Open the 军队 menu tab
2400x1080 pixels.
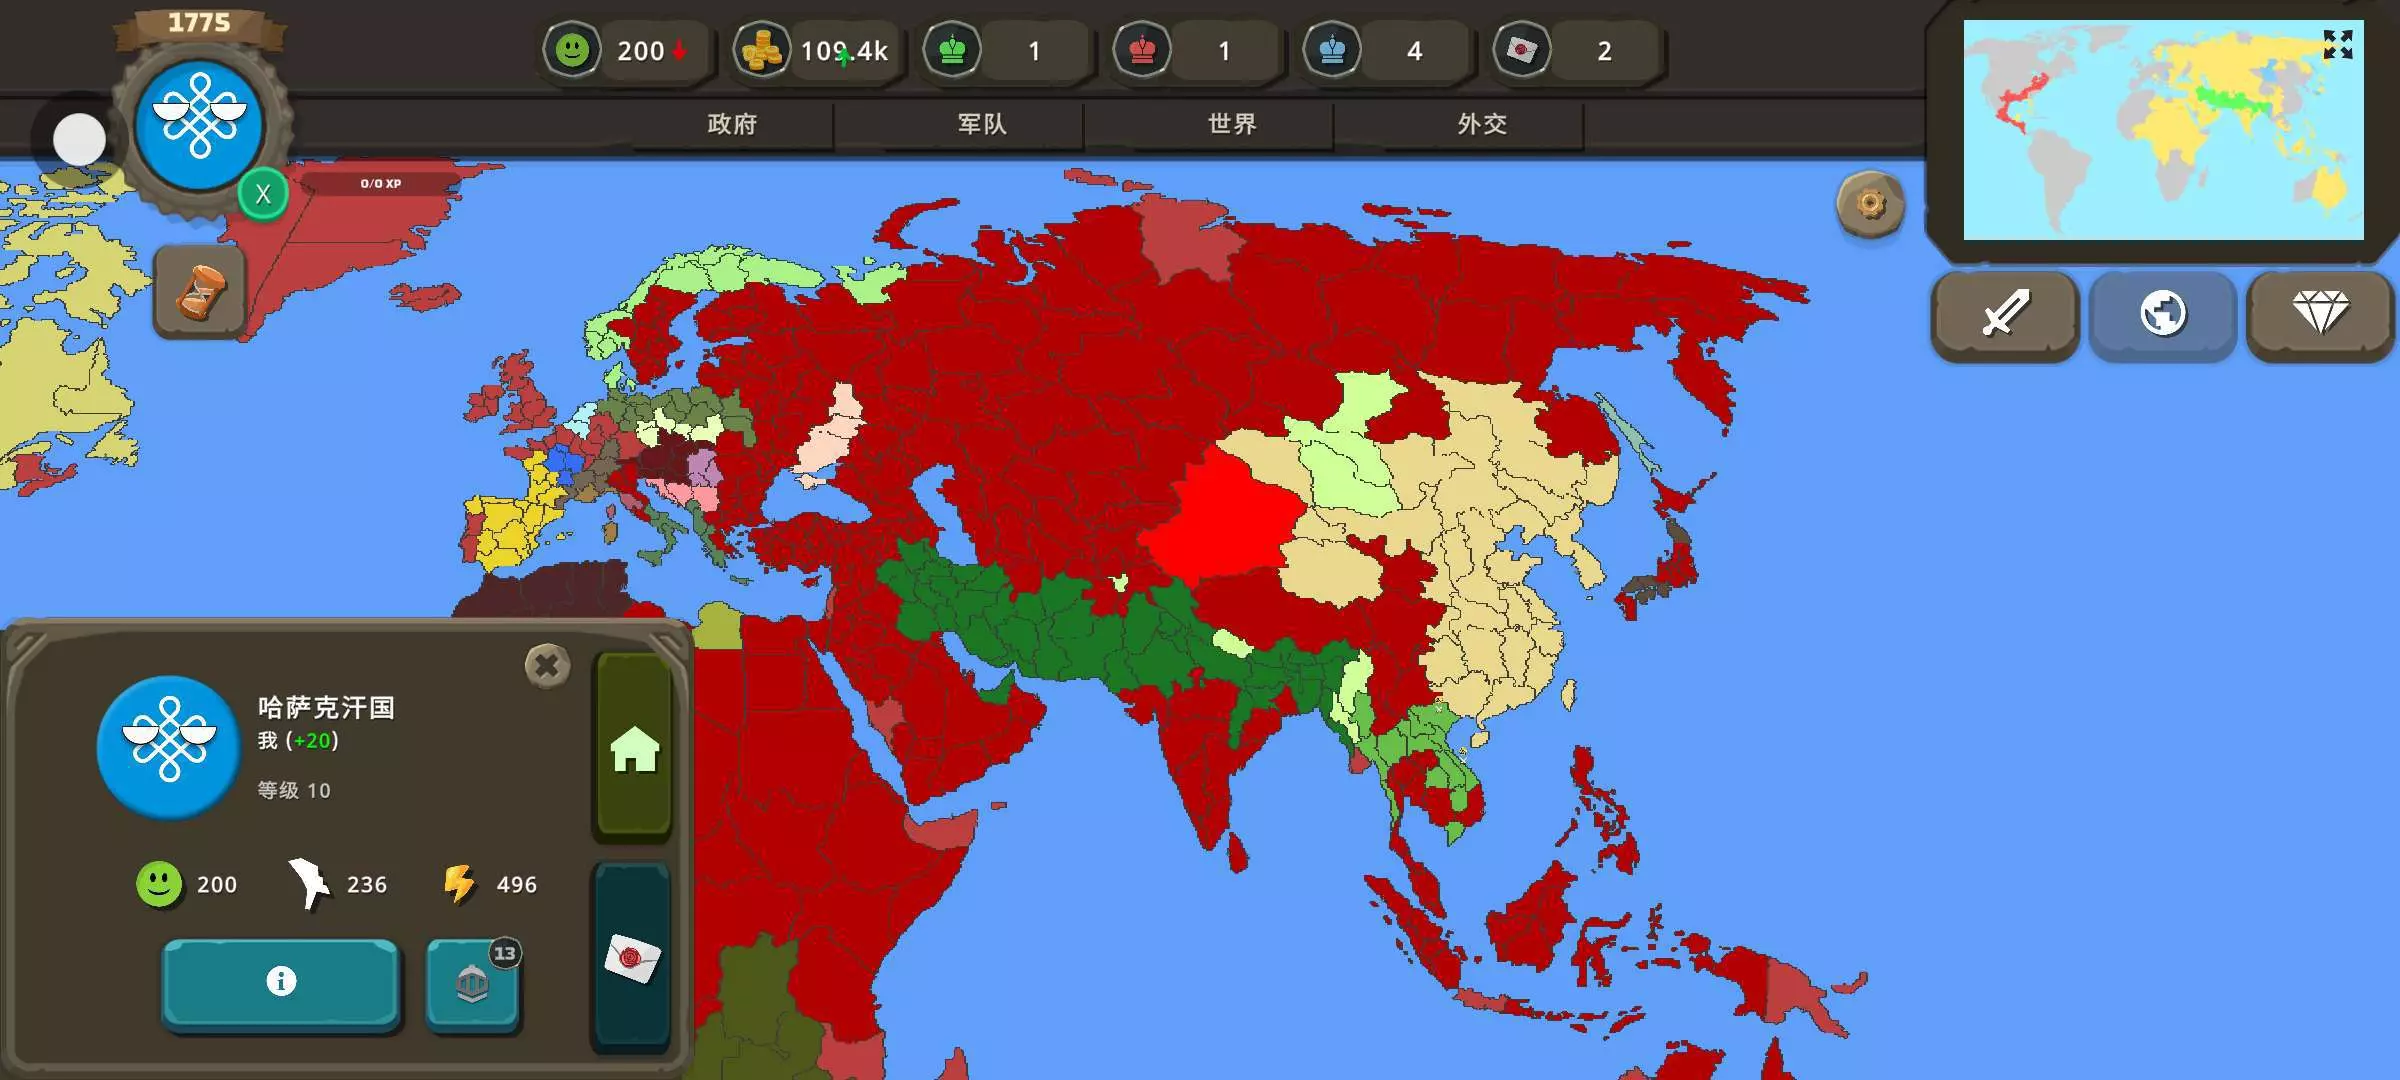[x=982, y=124]
